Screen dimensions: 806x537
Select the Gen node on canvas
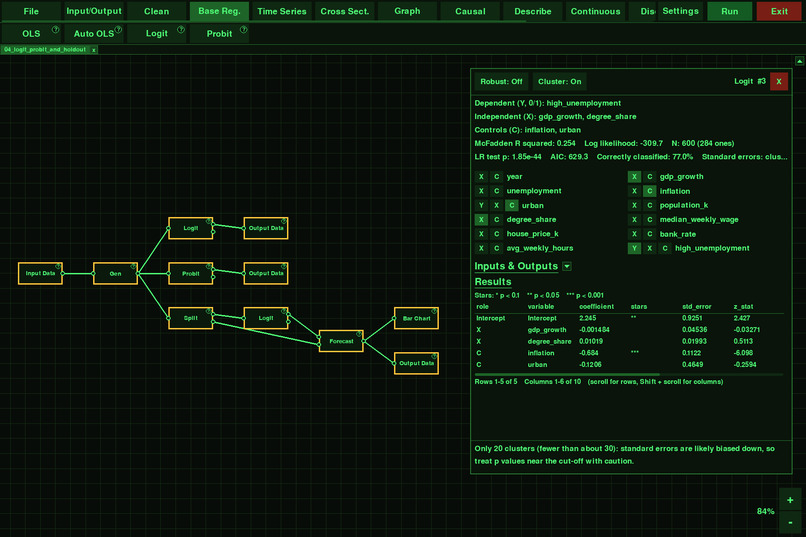(115, 273)
